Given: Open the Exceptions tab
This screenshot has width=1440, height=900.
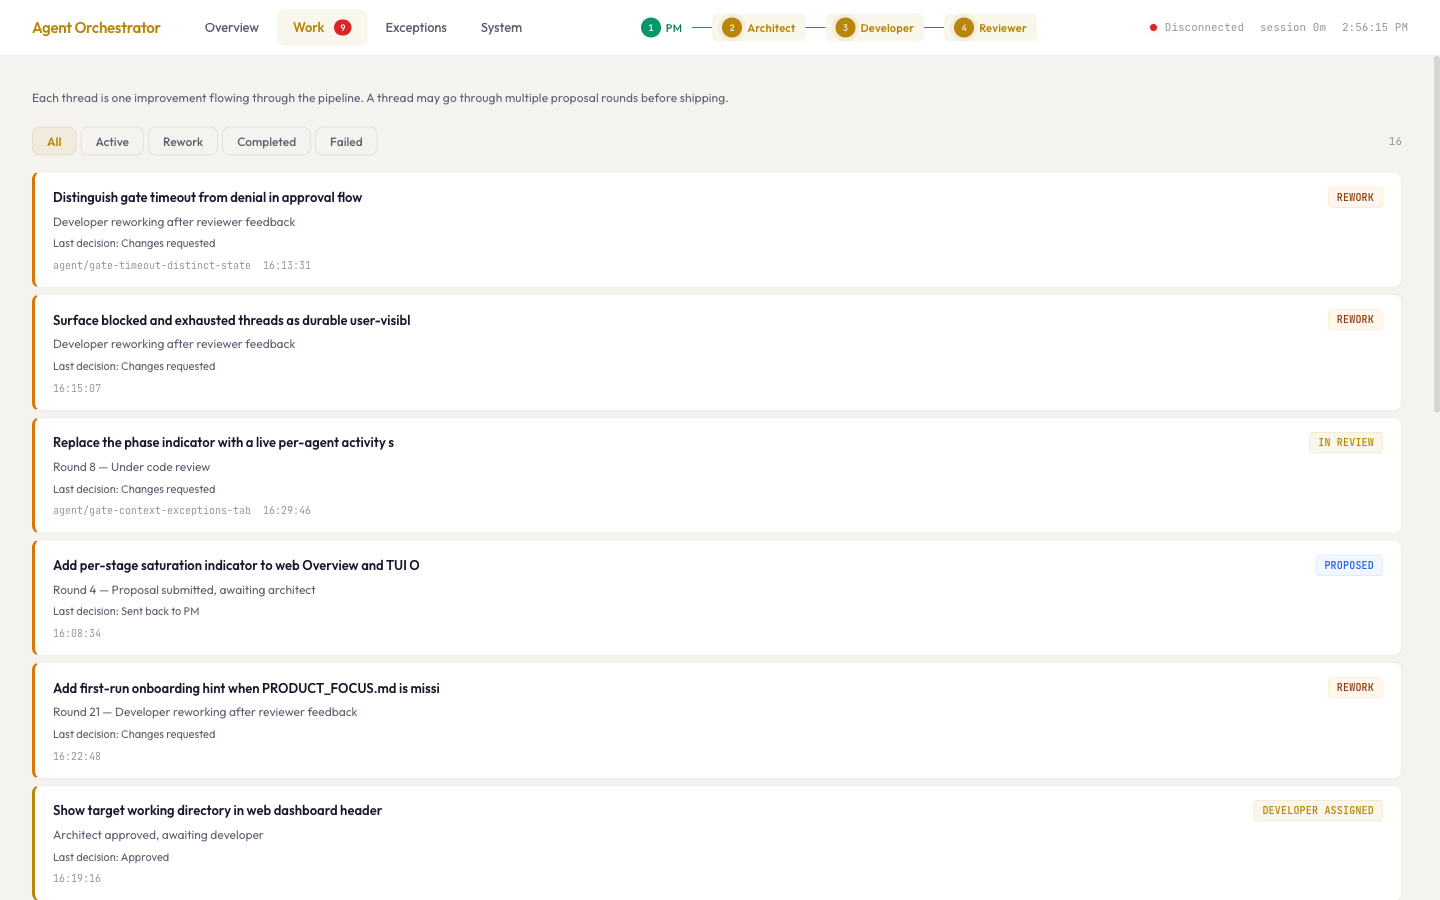Looking at the screenshot, I should click(x=416, y=27).
